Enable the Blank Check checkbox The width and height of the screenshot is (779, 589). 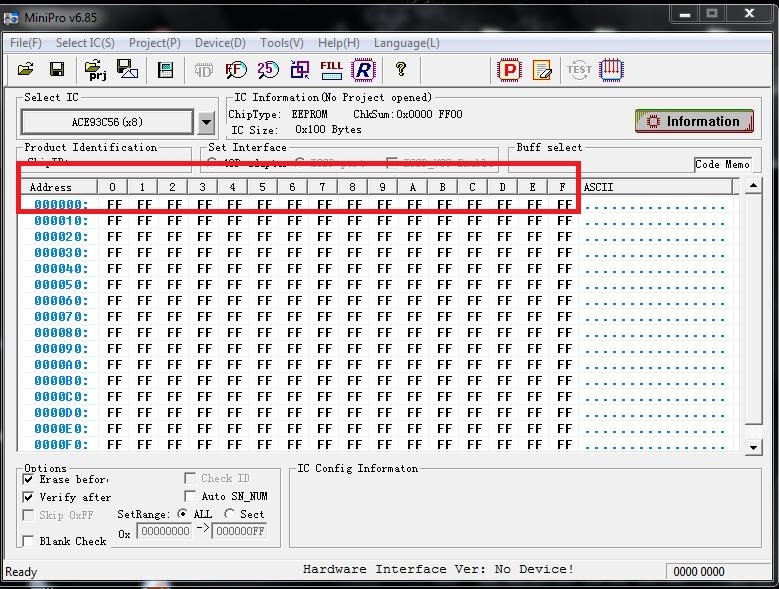click(28, 541)
